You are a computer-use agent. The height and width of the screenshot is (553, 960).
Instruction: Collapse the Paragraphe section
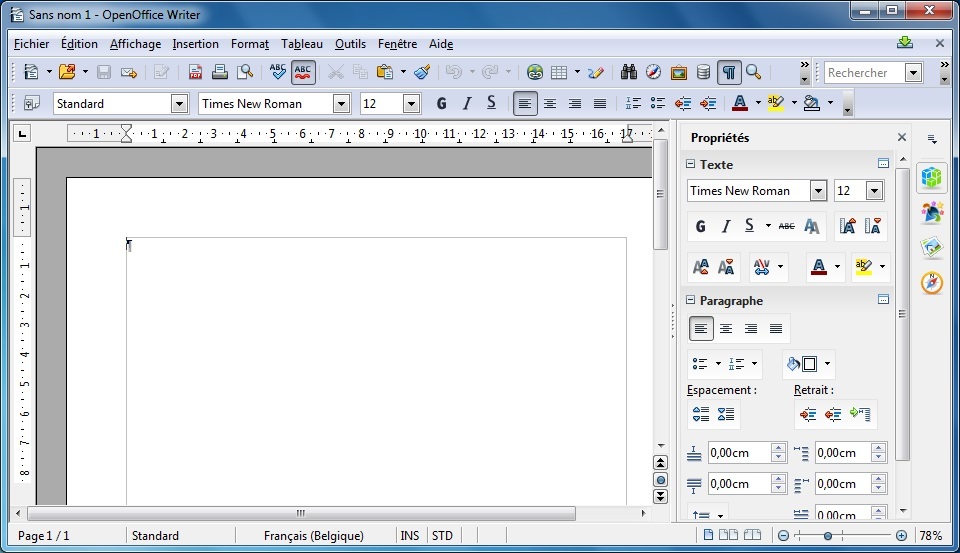[x=691, y=300]
